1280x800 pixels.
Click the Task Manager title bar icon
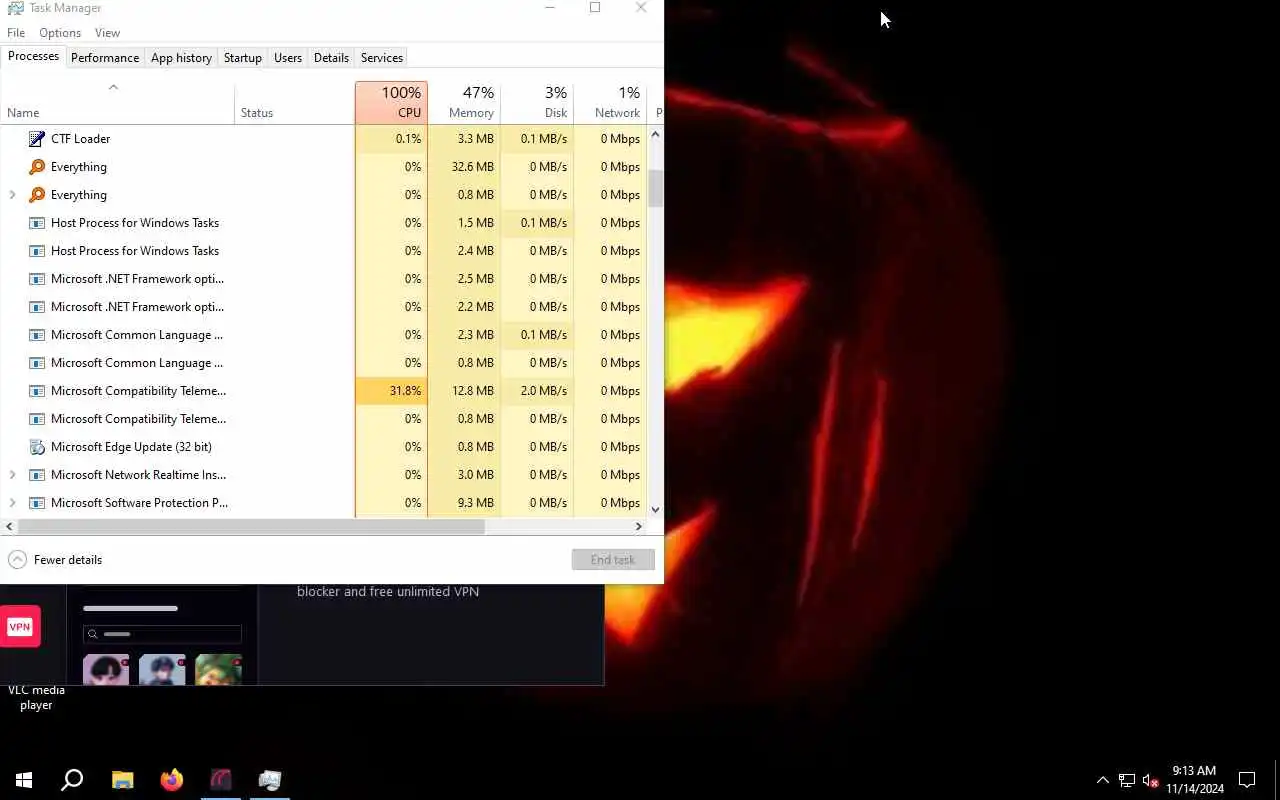click(15, 8)
